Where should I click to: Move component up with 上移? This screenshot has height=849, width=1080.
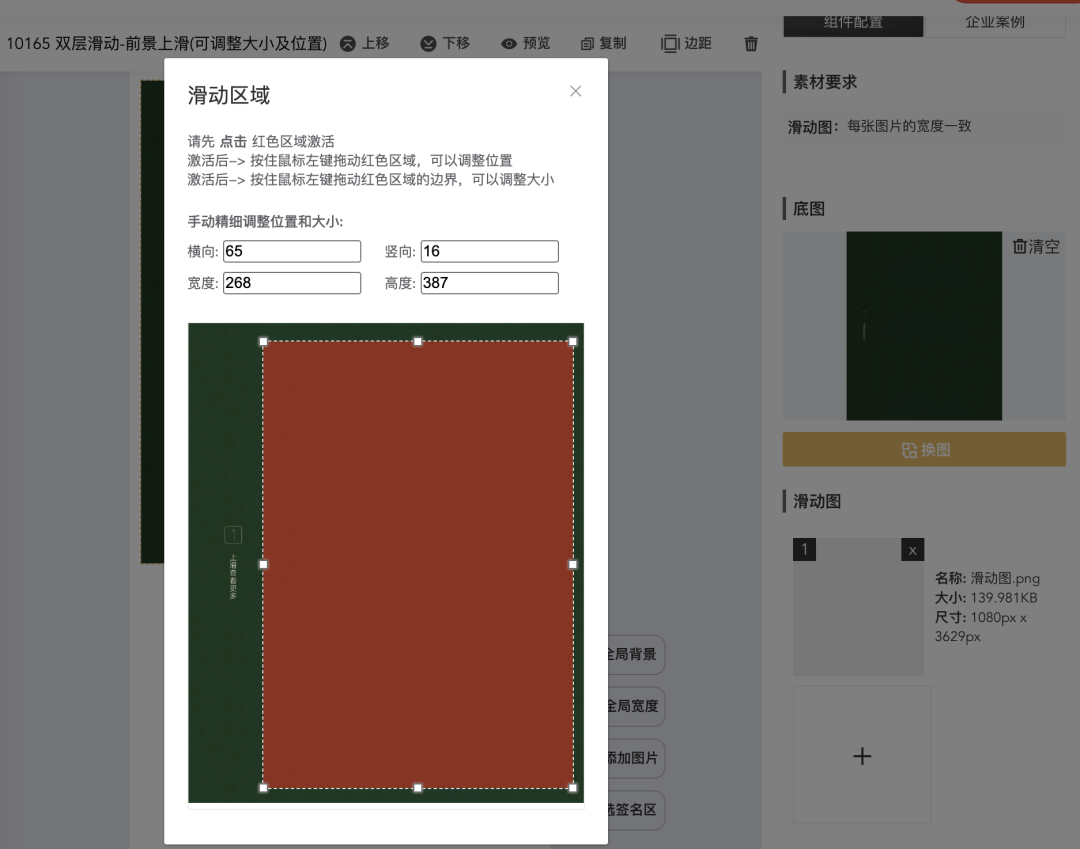[365, 43]
